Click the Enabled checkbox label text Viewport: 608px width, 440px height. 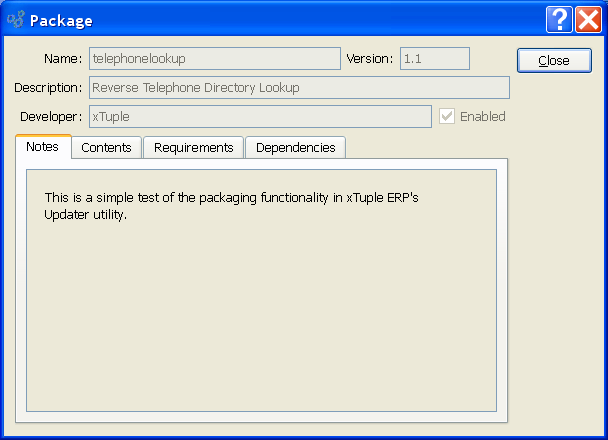(x=482, y=117)
